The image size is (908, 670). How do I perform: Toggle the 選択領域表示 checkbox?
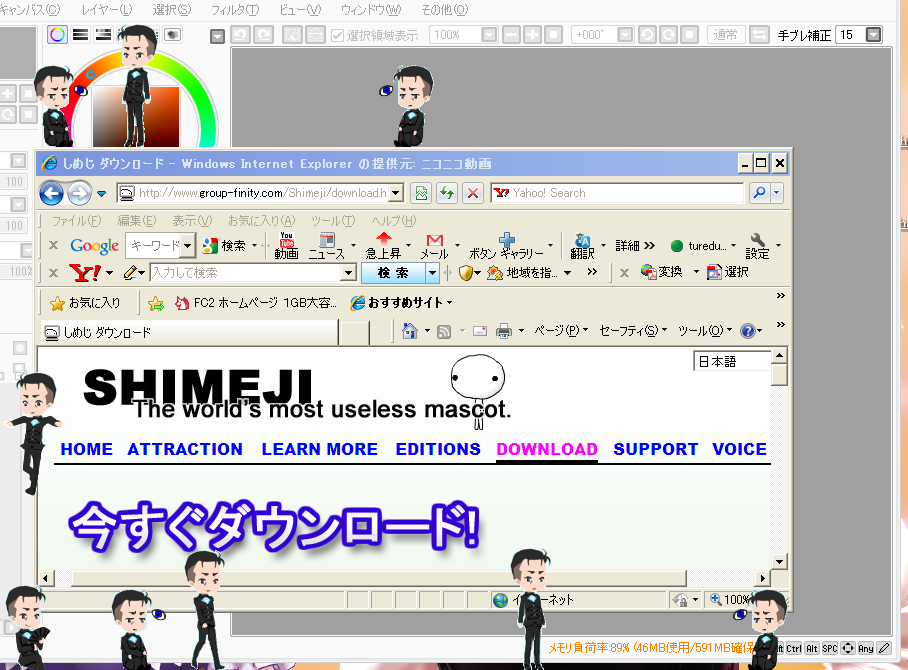[x=338, y=35]
